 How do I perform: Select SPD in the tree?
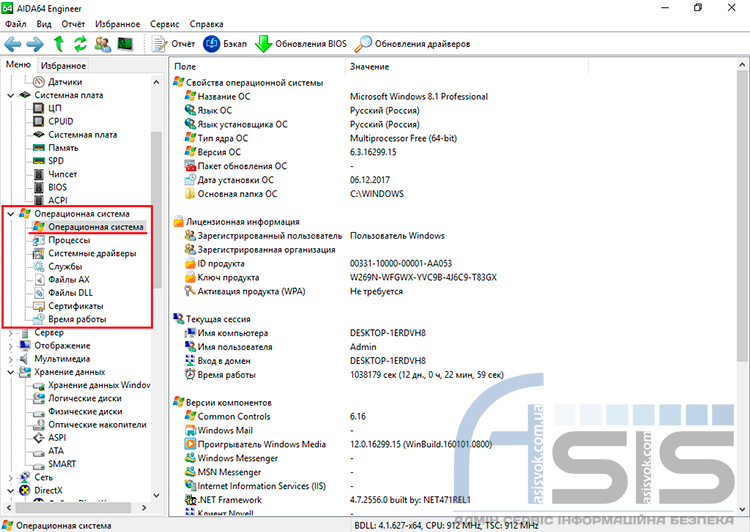click(55, 161)
